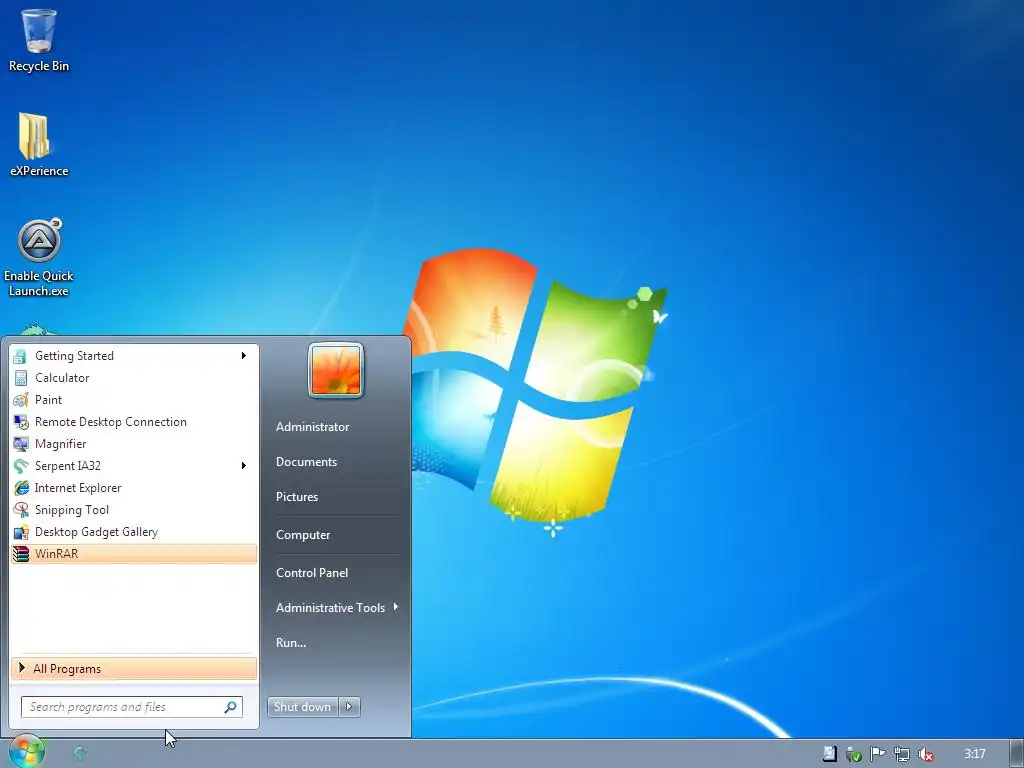Click the eXPerience folder caption text
The width and height of the screenshot is (1024, 768).
[39, 171]
